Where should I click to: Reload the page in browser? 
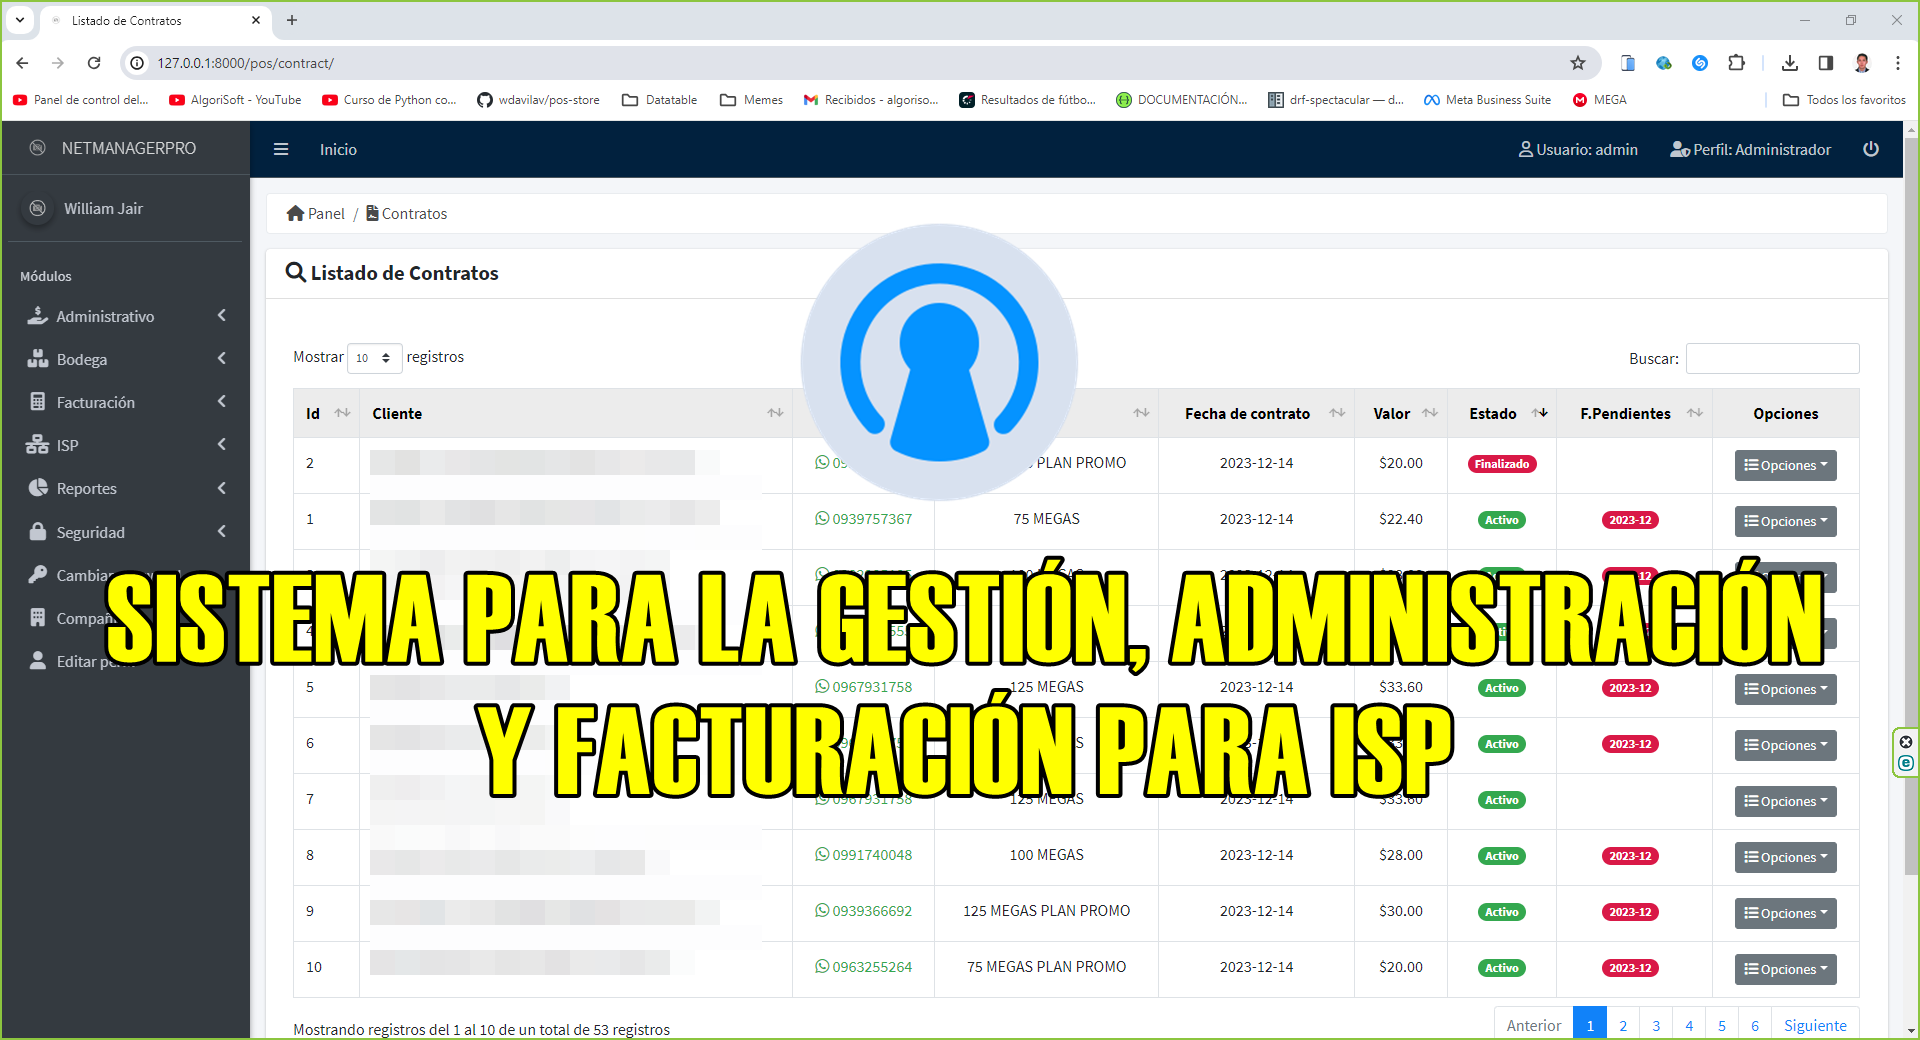(94, 63)
